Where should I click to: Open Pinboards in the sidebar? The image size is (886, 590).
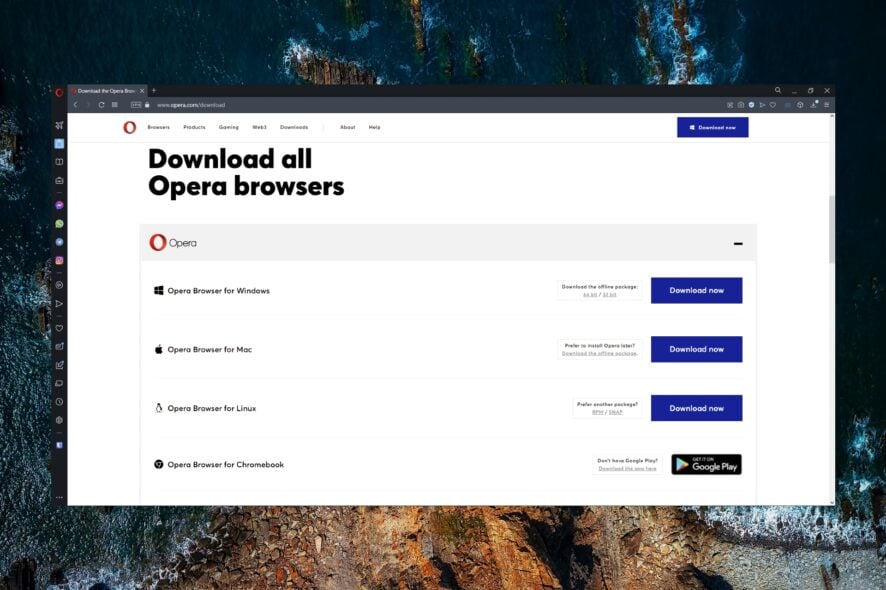coord(59,365)
